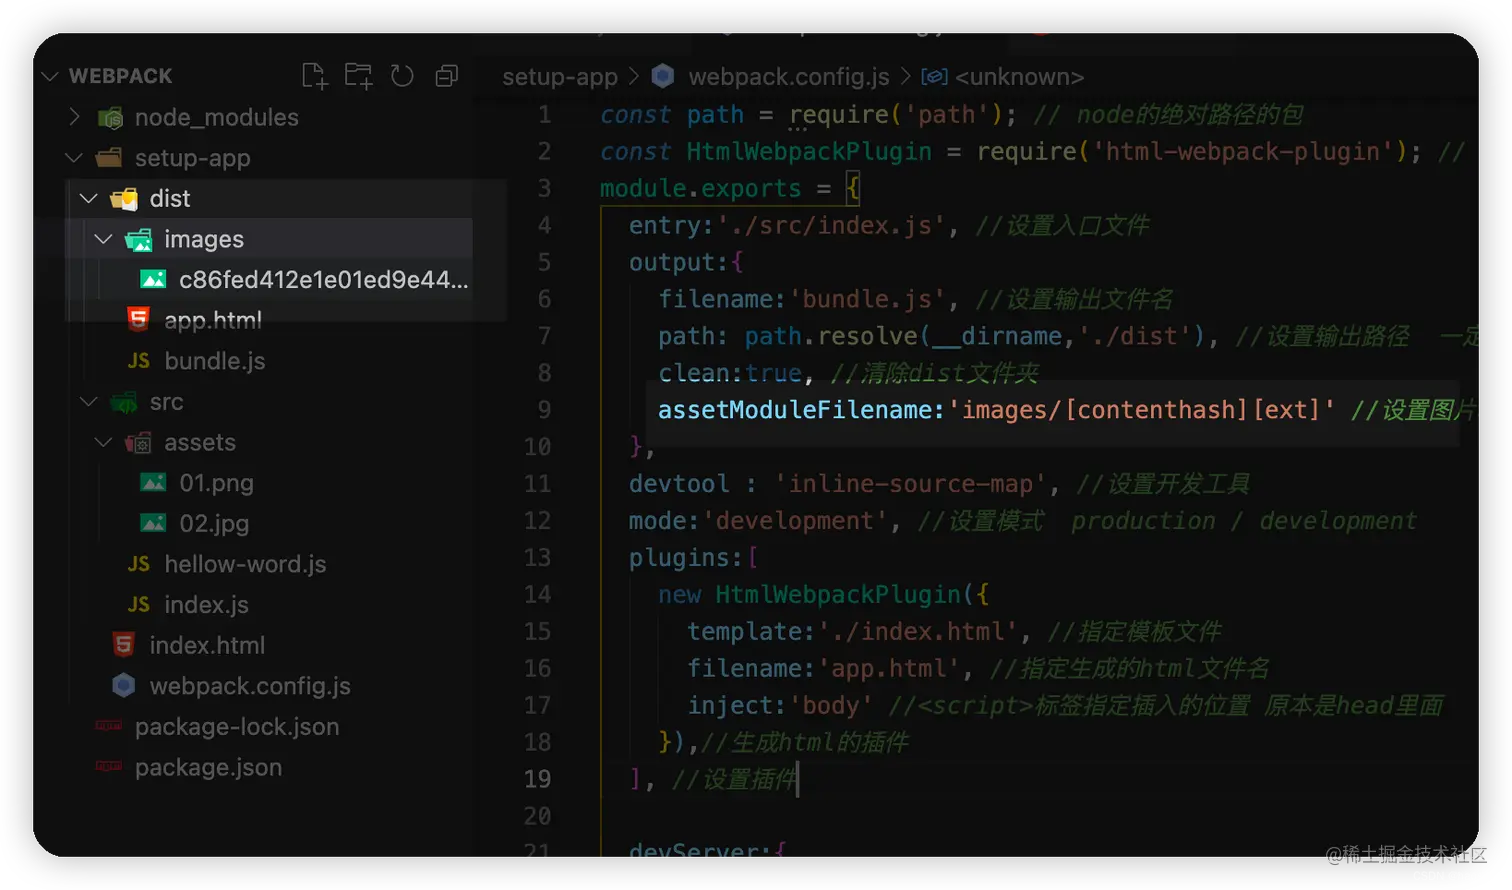The height and width of the screenshot is (890, 1512).
Task: Collapse the dist folder chevron
Action: click(x=88, y=198)
